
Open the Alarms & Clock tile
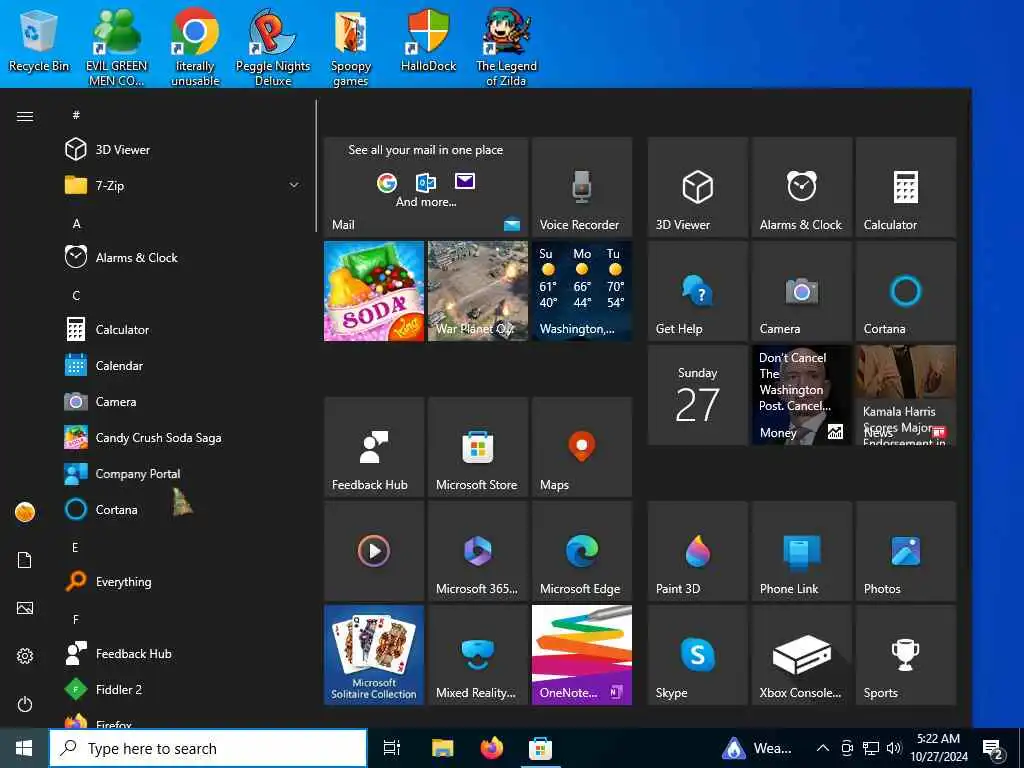(x=801, y=187)
